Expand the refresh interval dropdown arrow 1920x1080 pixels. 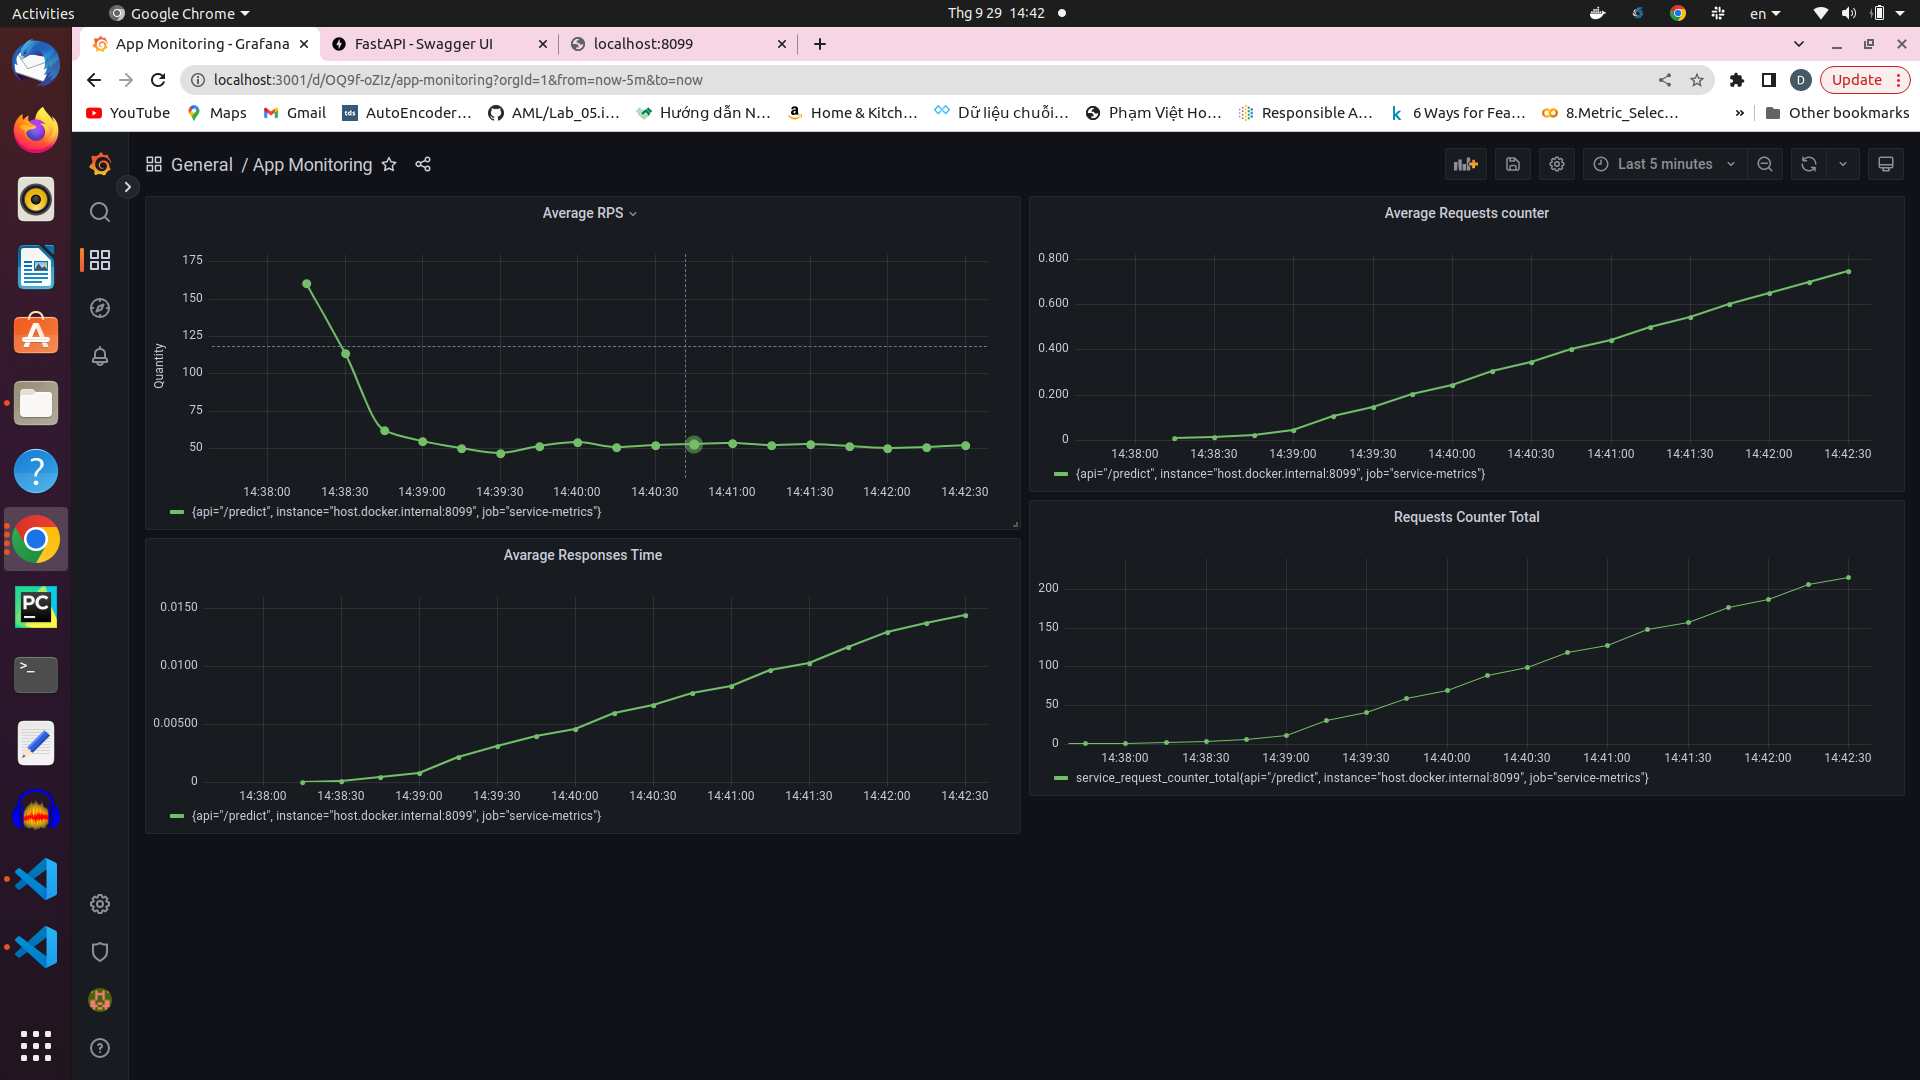click(x=1842, y=164)
